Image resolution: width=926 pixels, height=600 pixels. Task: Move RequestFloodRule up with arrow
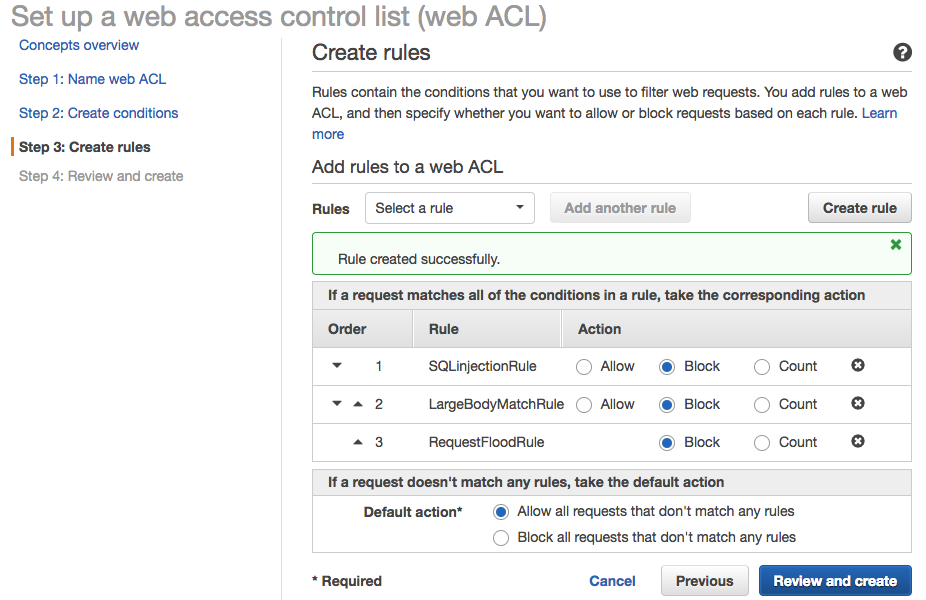coord(358,442)
